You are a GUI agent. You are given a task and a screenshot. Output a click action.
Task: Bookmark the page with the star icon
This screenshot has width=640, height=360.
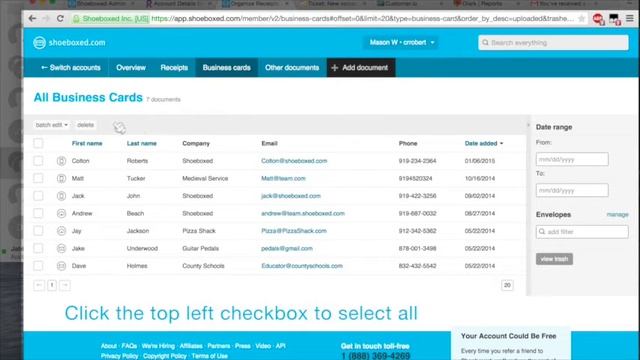tap(582, 19)
